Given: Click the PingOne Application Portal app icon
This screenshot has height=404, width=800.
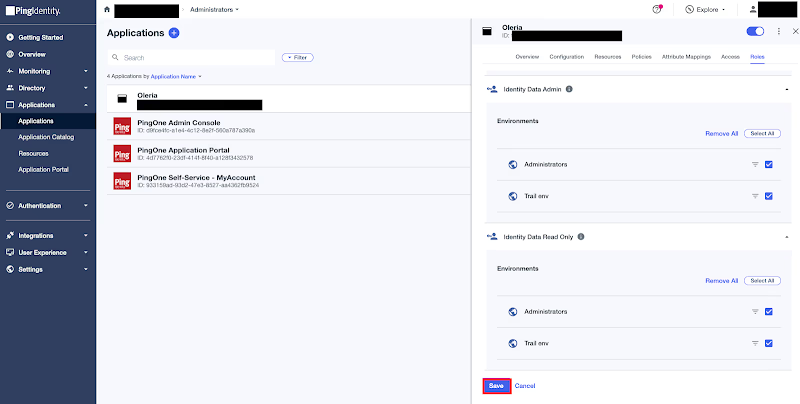Looking at the screenshot, I should point(122,154).
